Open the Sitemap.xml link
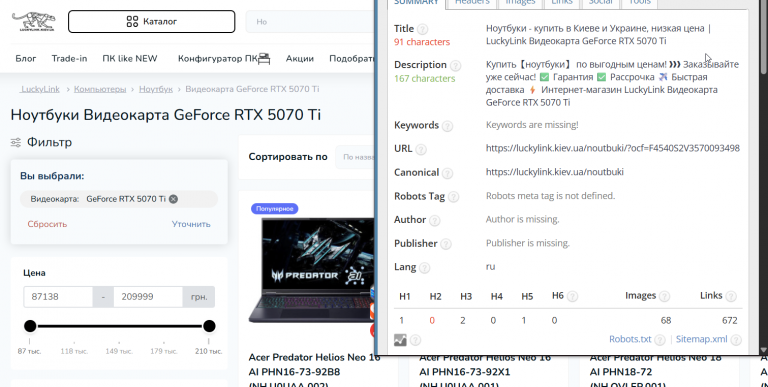Screen dimensions: 768x387 click(x=701, y=339)
